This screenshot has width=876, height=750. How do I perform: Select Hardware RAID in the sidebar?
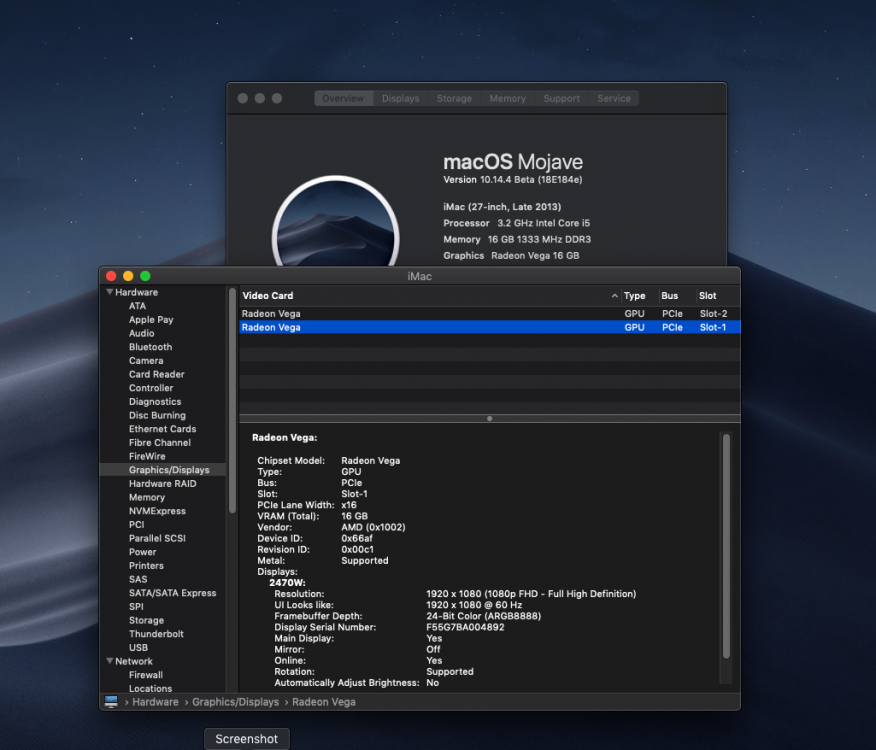tap(163, 483)
